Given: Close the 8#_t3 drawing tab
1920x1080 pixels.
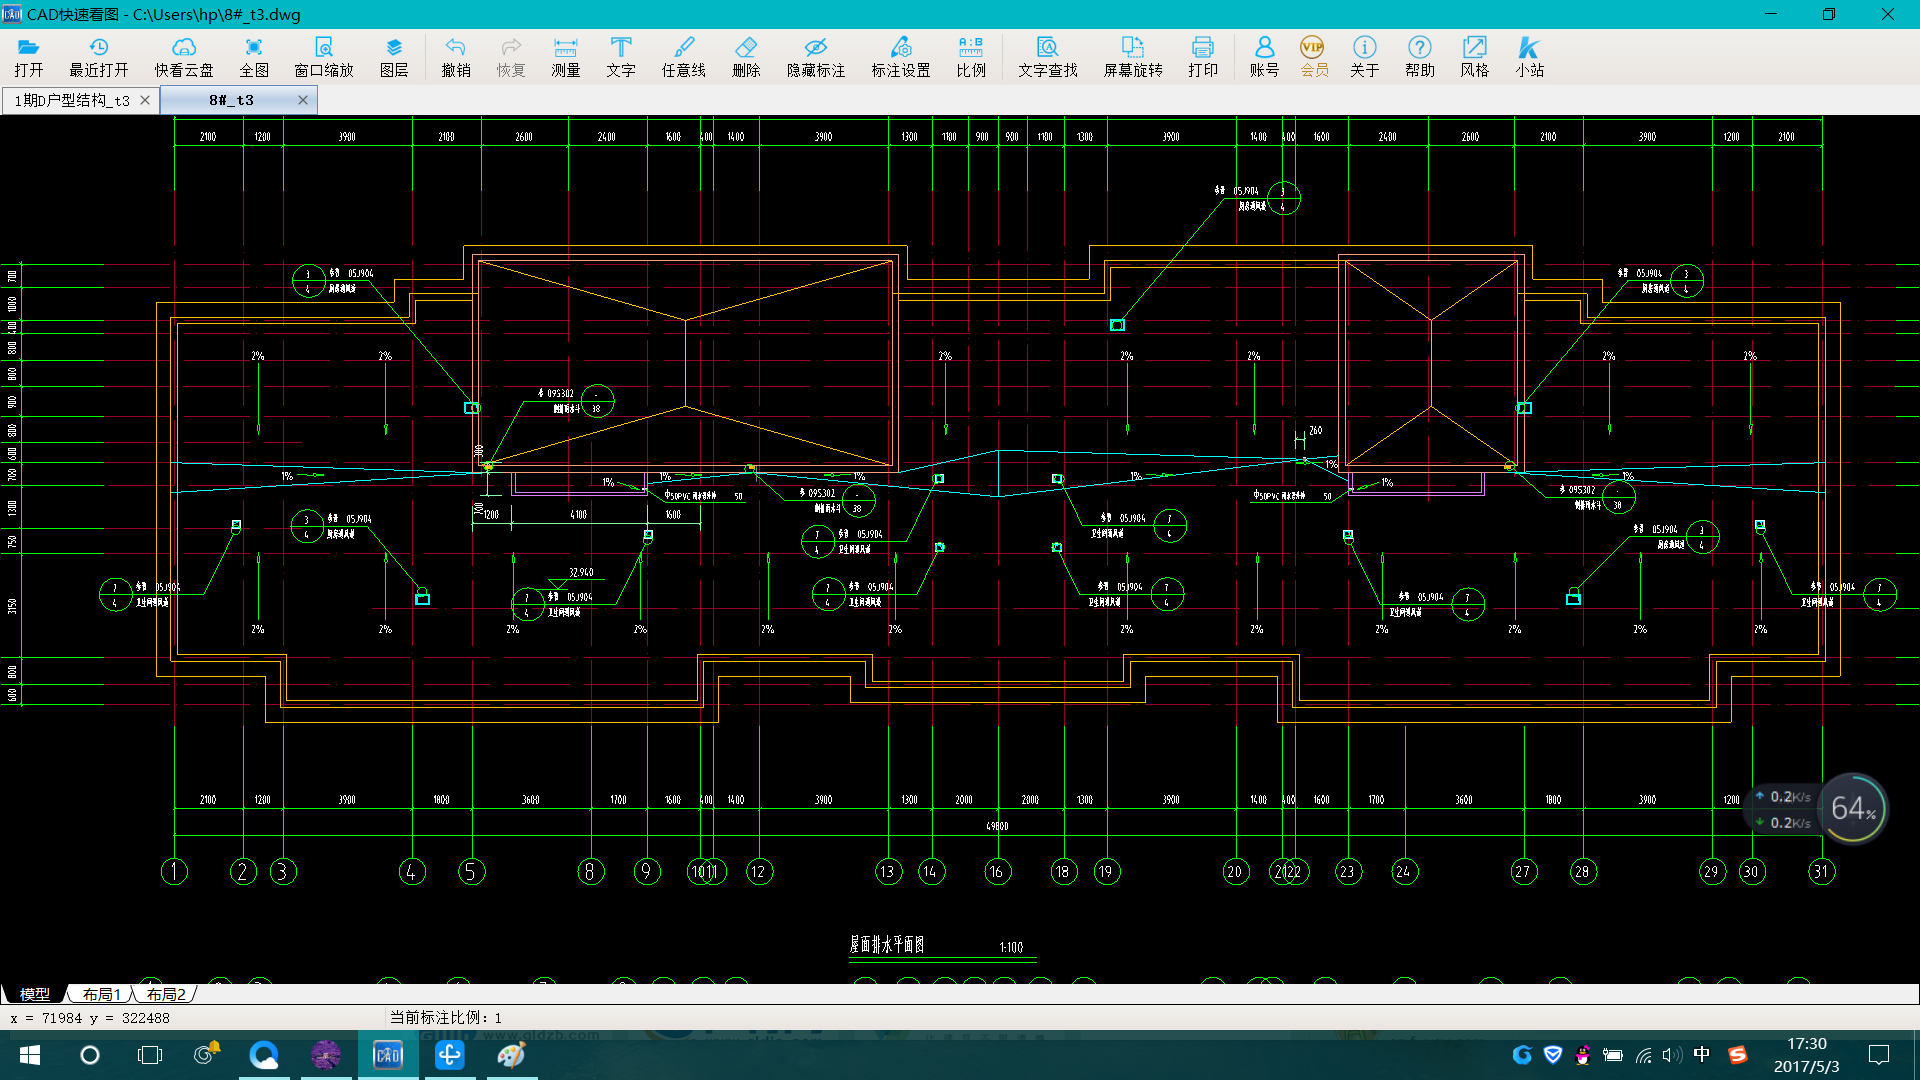Looking at the screenshot, I should (303, 100).
